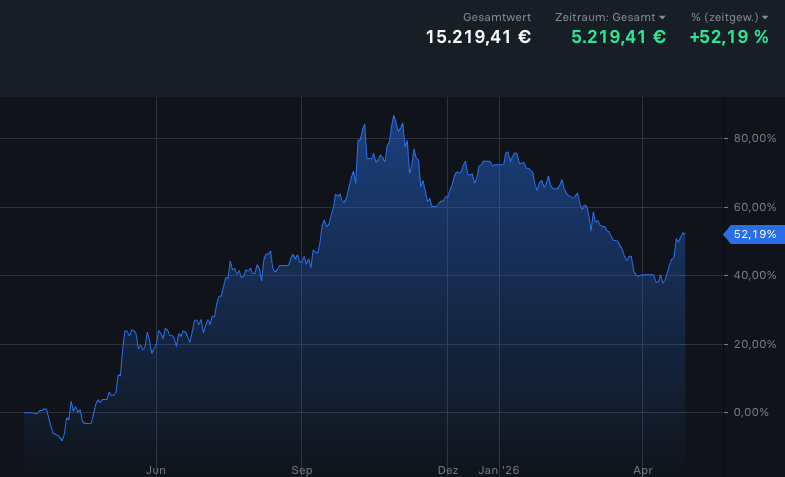Select the 40,00% y-axis label
The width and height of the screenshot is (785, 477).
pyautogui.click(x=755, y=275)
